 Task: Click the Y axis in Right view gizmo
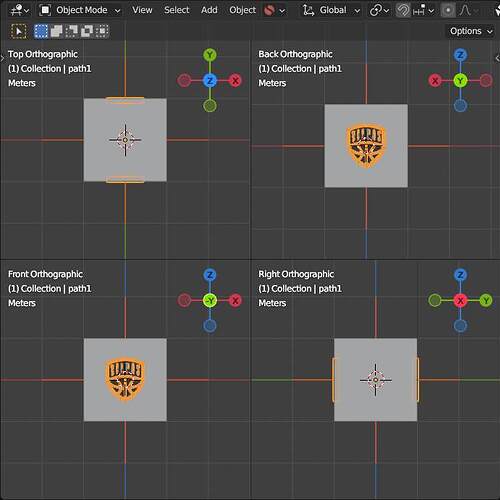pyautogui.click(x=486, y=300)
